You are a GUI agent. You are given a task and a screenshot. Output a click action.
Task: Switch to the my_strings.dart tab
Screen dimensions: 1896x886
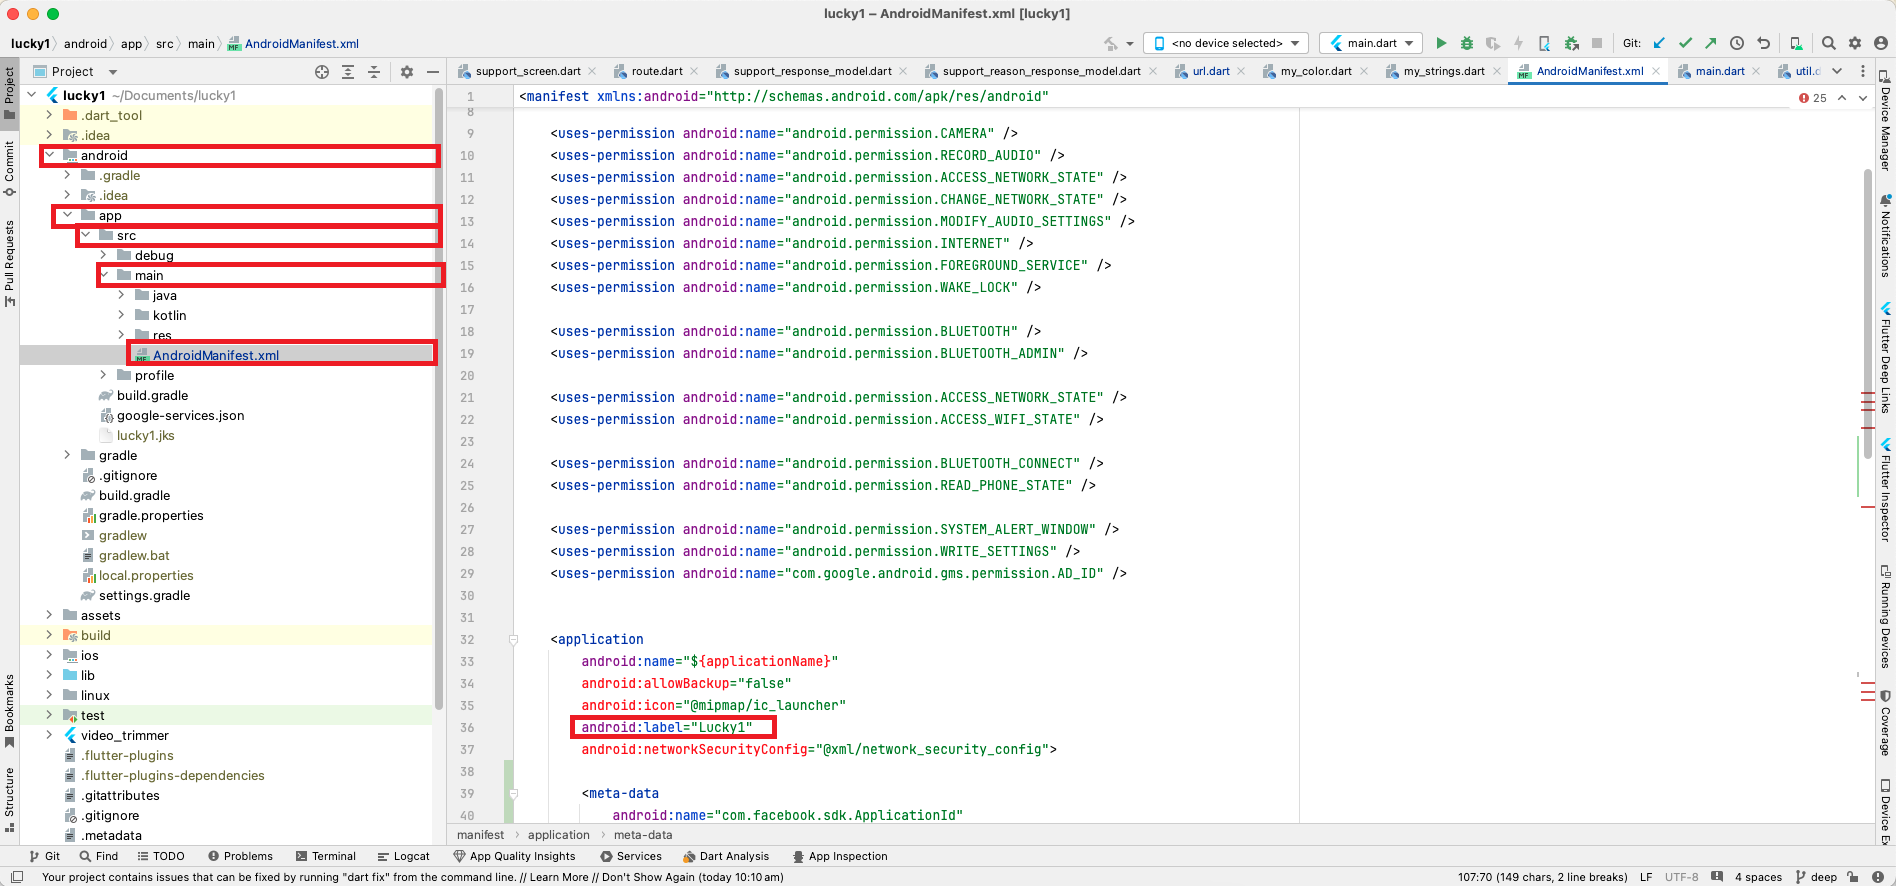click(1443, 71)
